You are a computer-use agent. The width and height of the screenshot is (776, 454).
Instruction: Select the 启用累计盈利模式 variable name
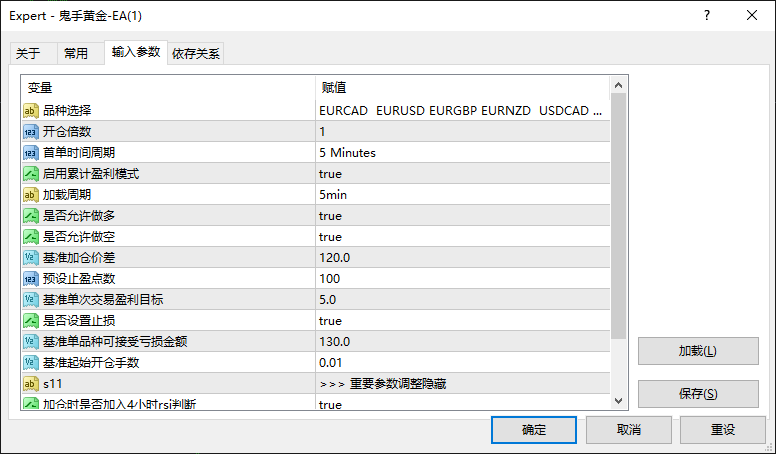point(91,174)
